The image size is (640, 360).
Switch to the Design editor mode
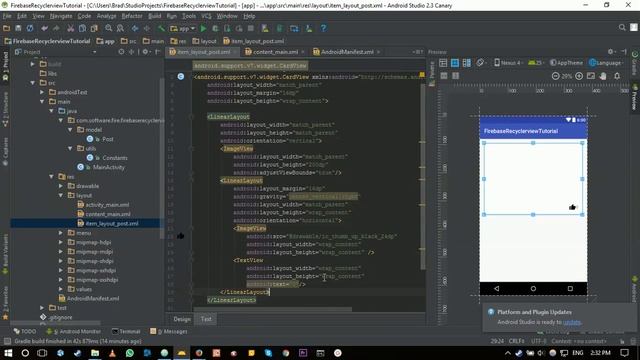pos(182,319)
